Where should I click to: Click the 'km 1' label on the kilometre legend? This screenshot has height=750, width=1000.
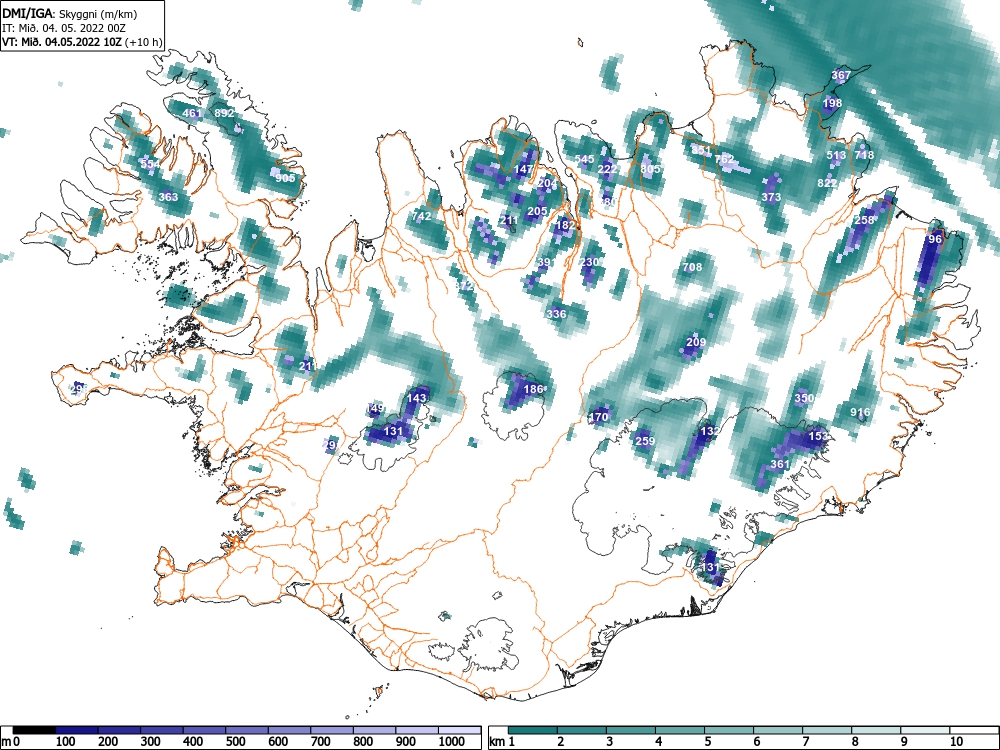click(x=502, y=742)
